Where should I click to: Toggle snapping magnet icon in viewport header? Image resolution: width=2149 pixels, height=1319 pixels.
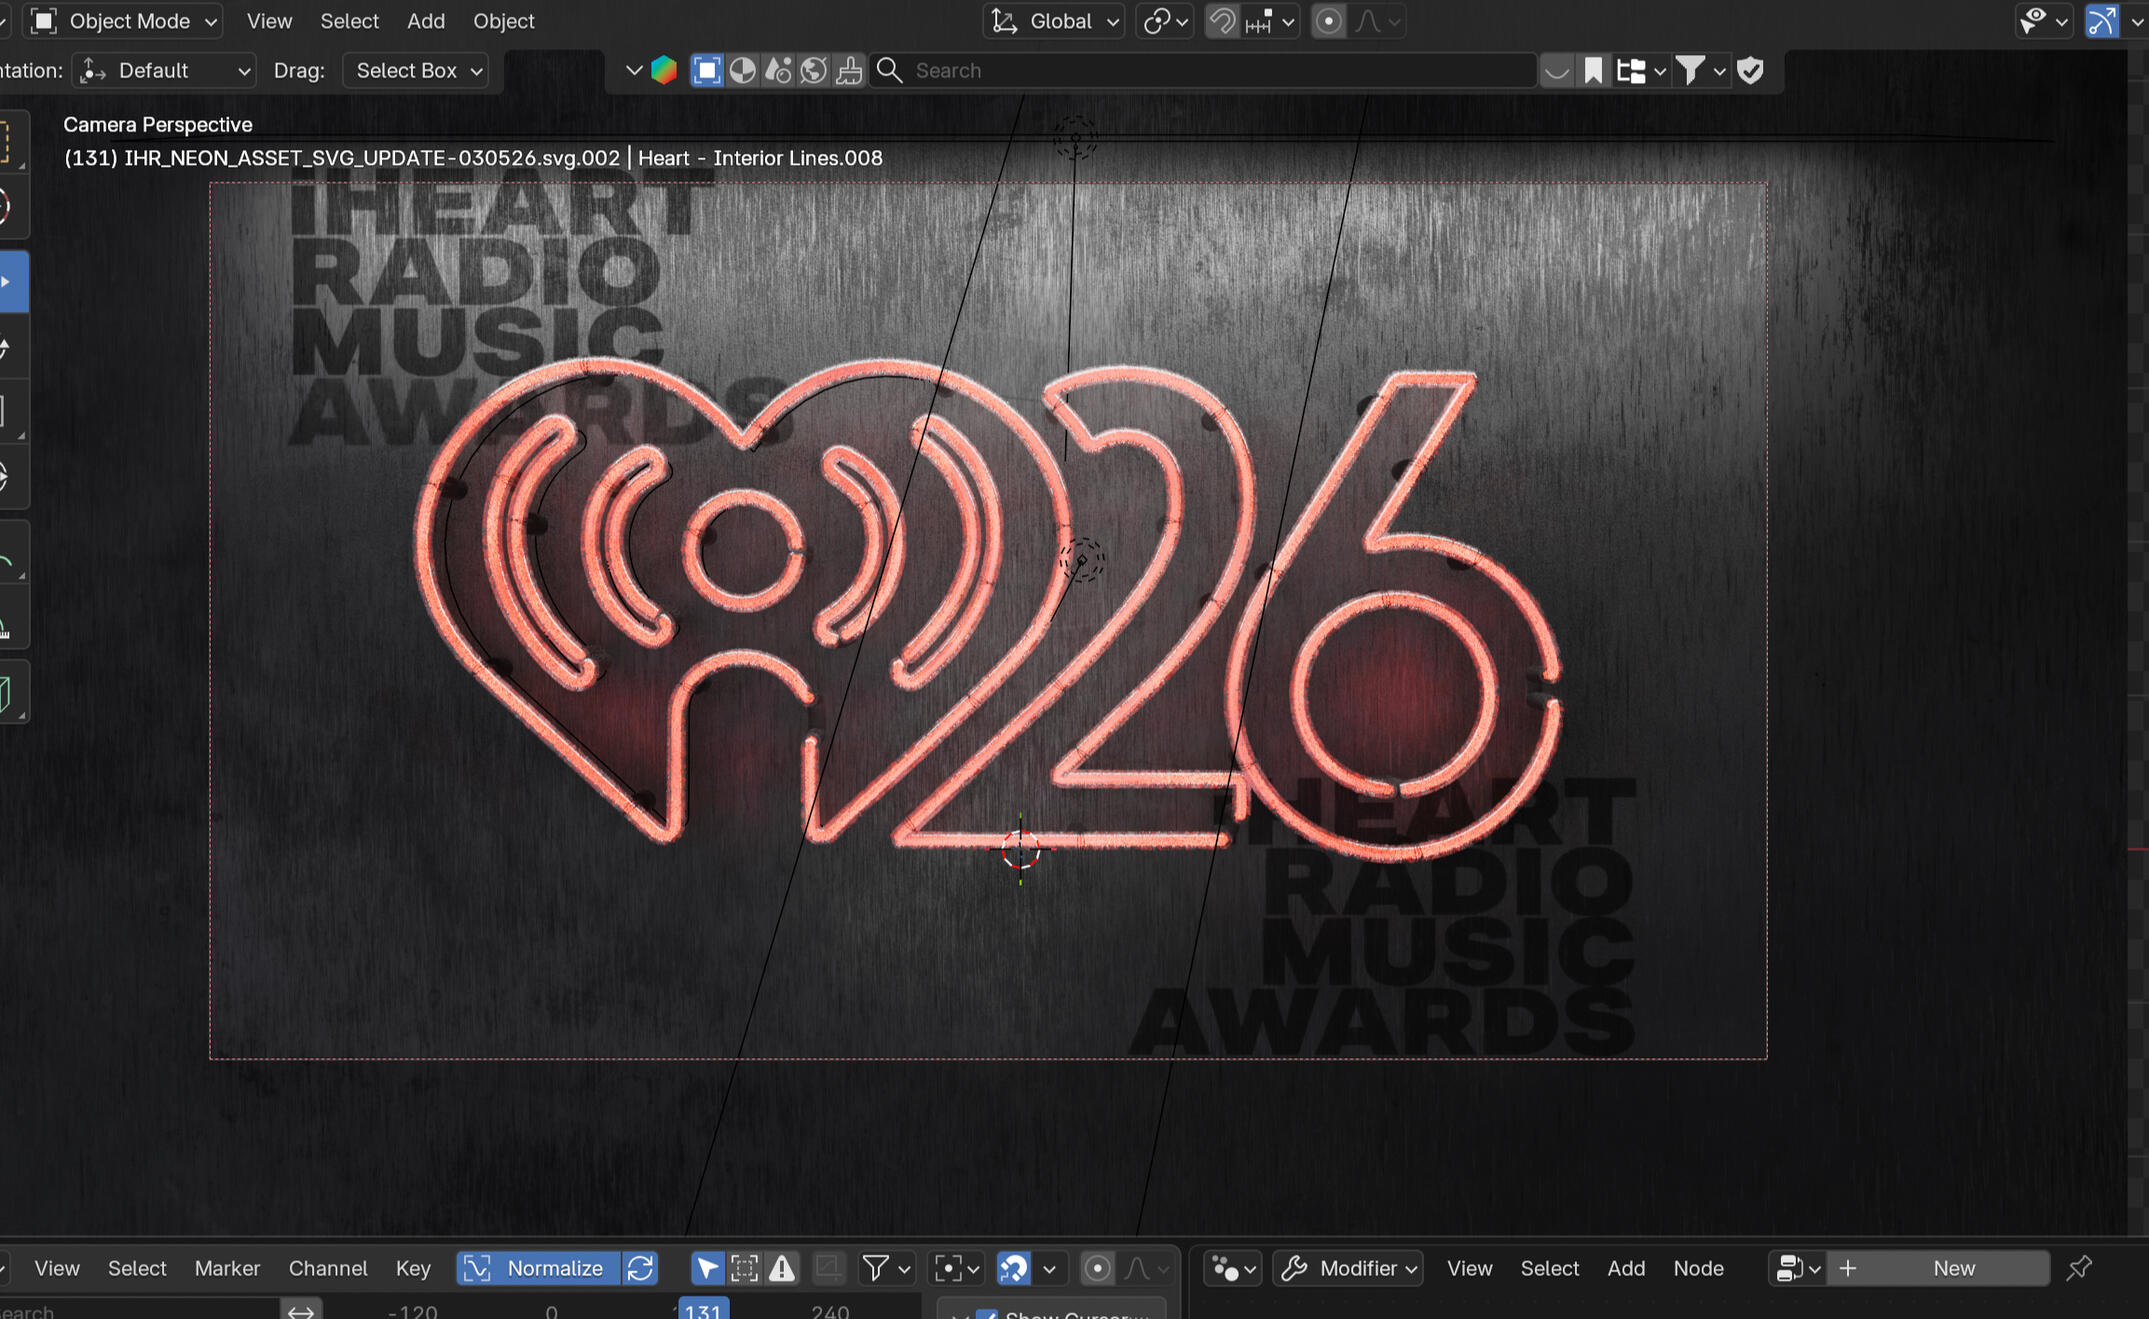point(1221,21)
